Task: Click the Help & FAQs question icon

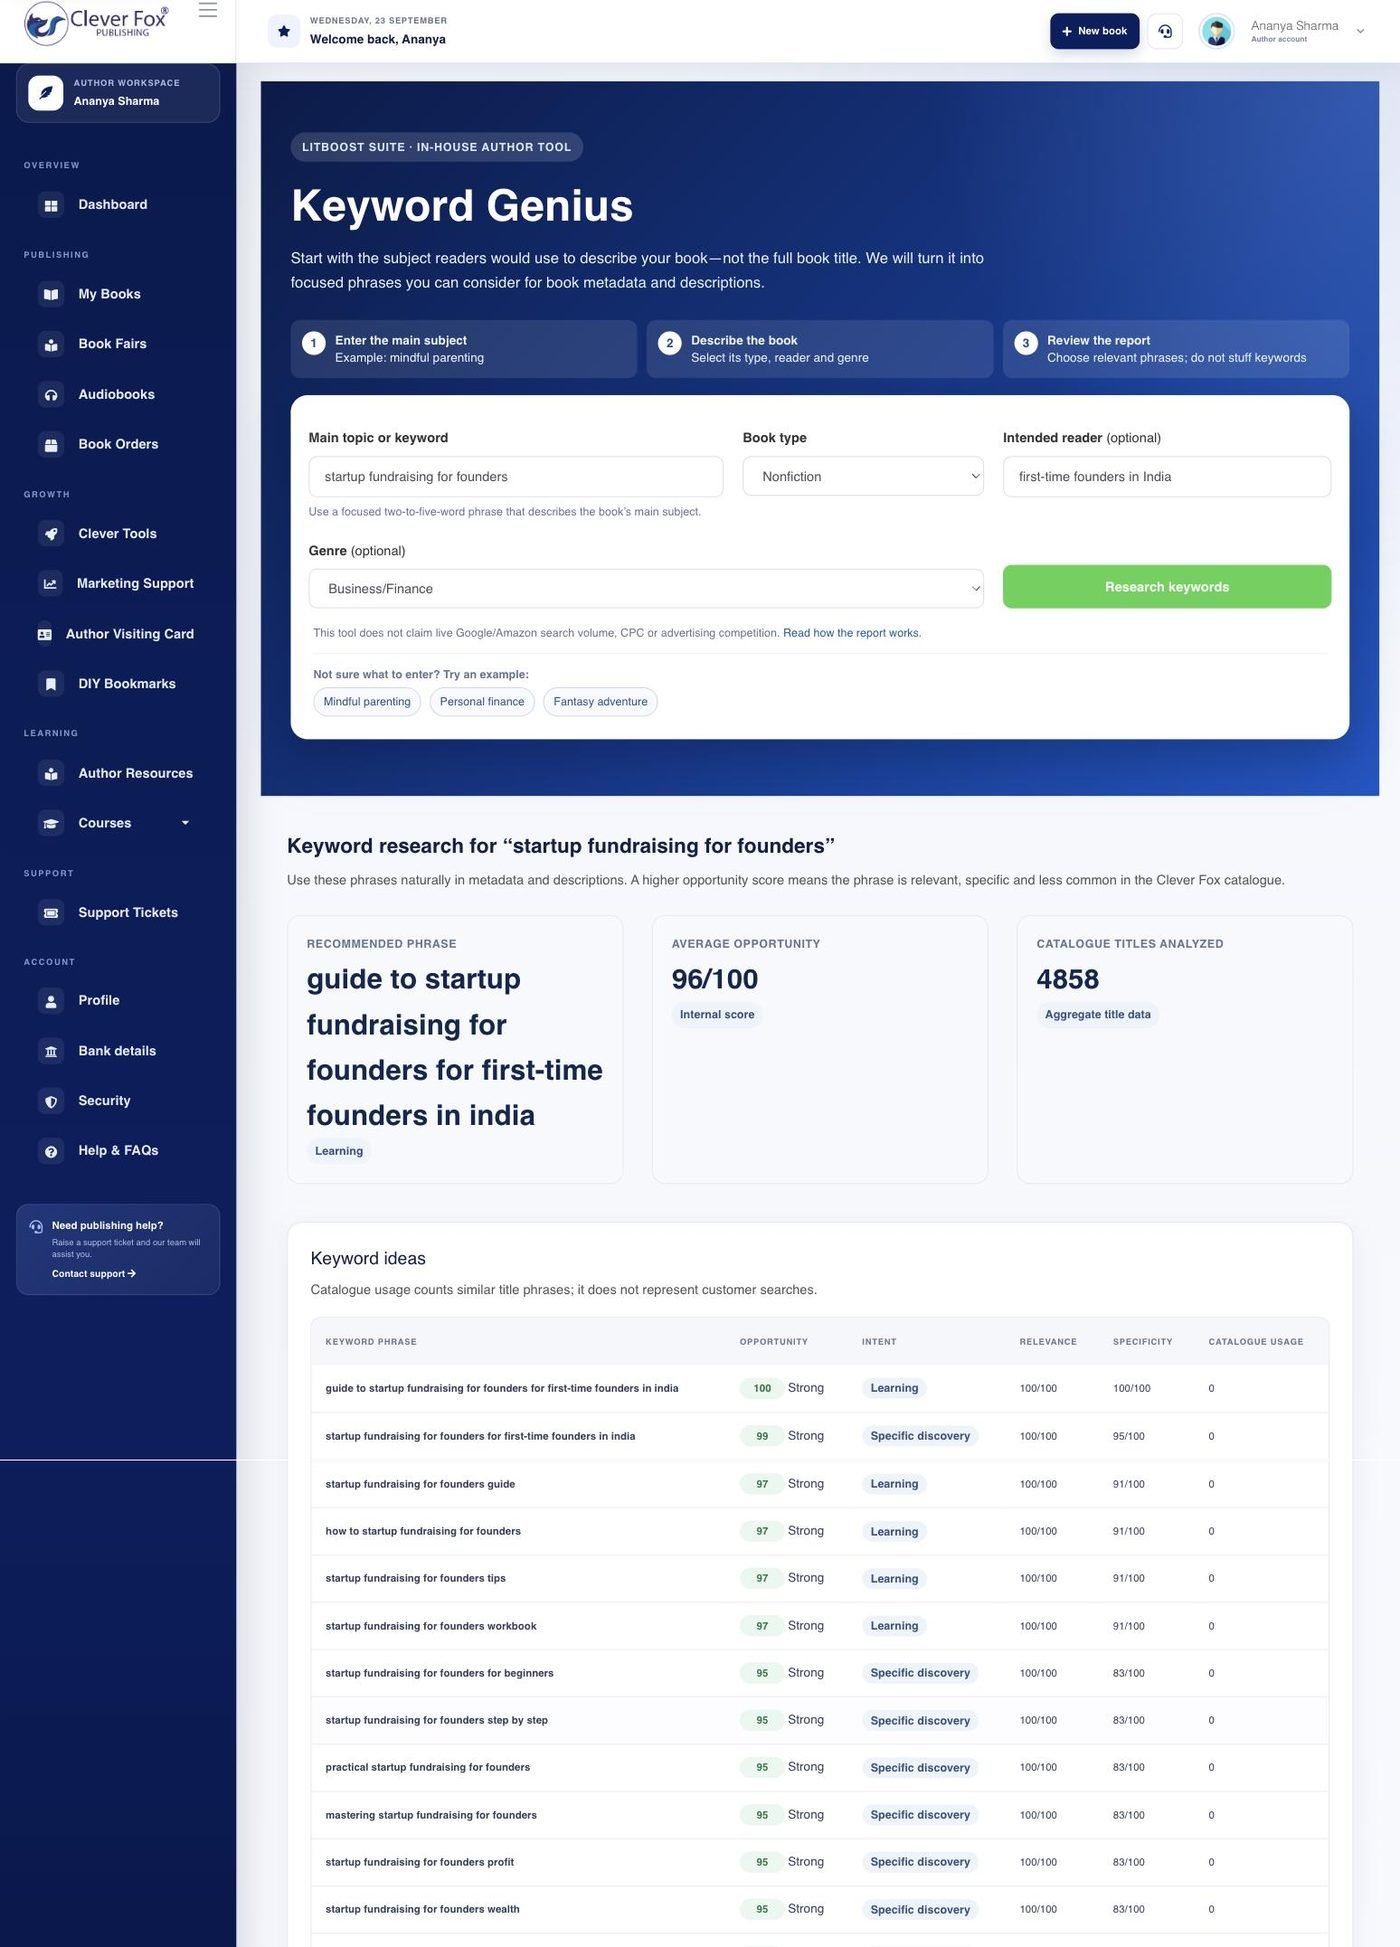Action: (51, 1151)
